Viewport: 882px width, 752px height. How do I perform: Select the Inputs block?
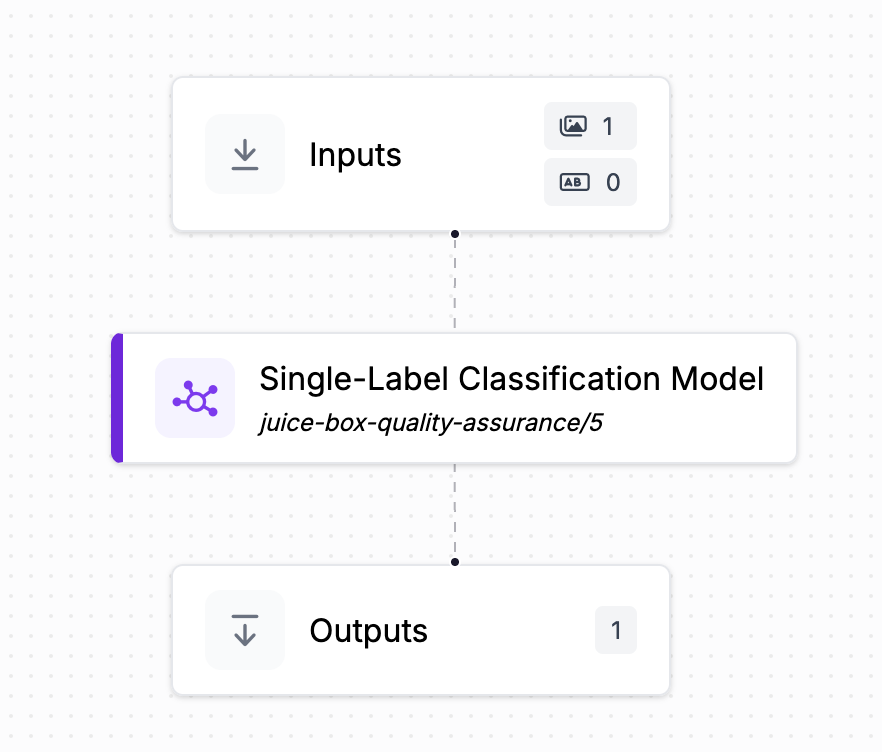click(421, 154)
